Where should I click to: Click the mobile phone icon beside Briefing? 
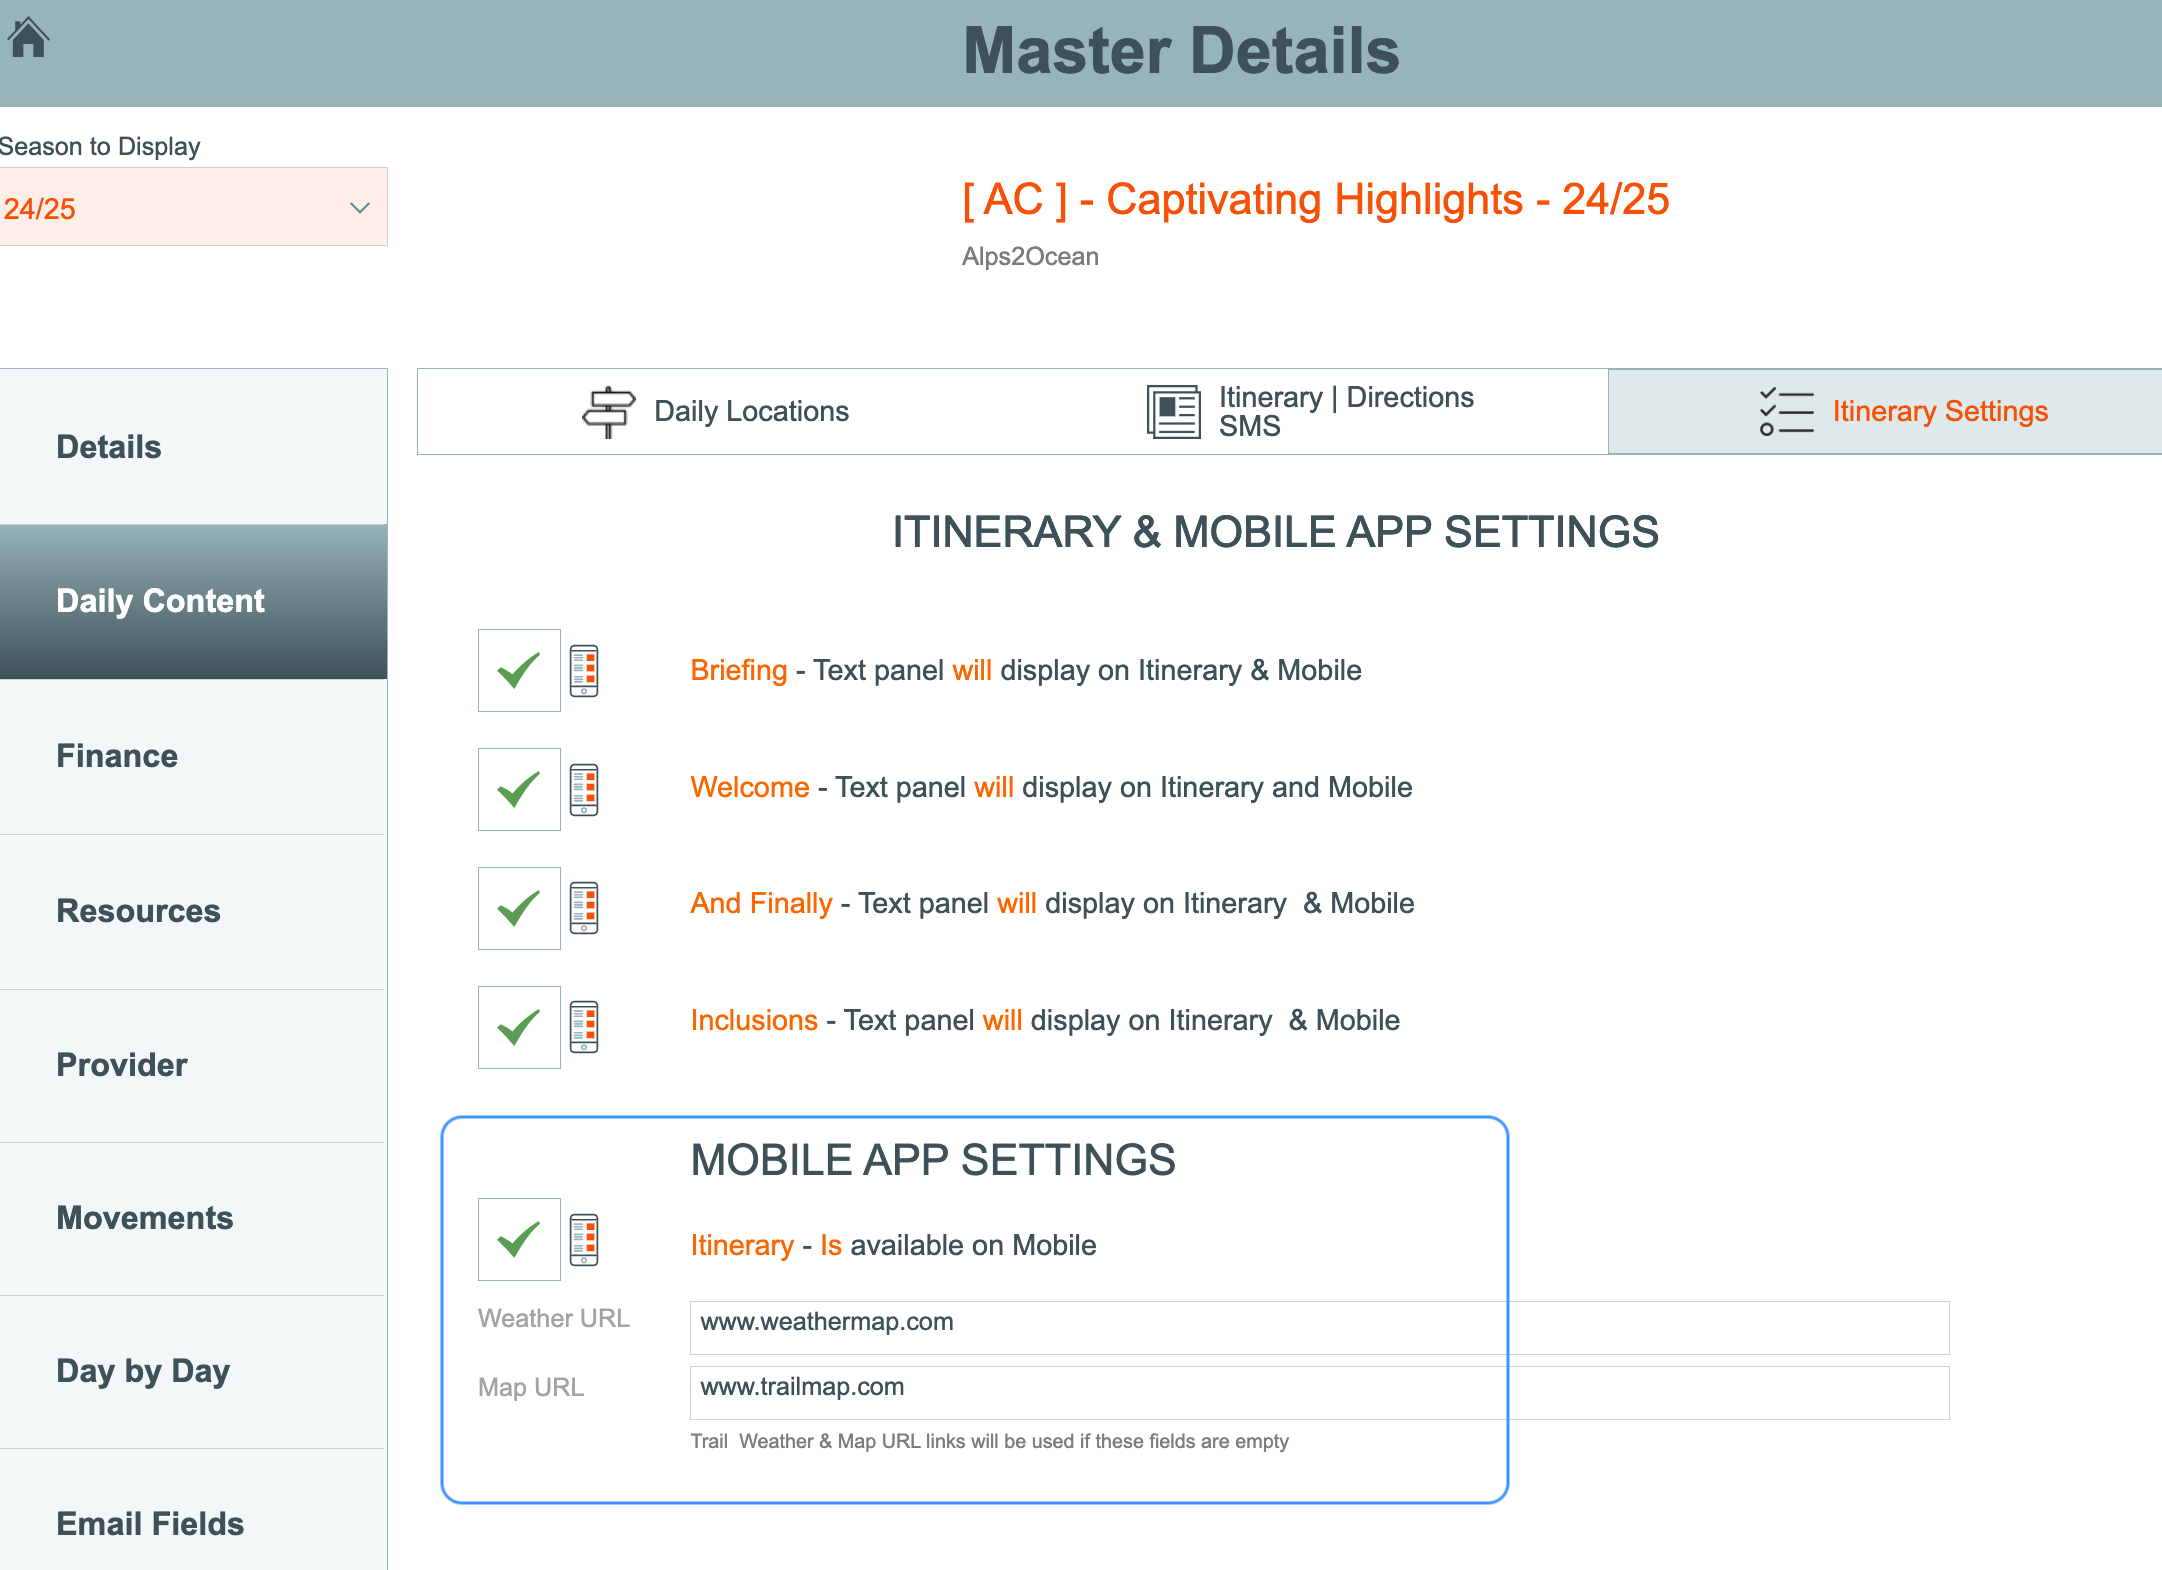584,670
